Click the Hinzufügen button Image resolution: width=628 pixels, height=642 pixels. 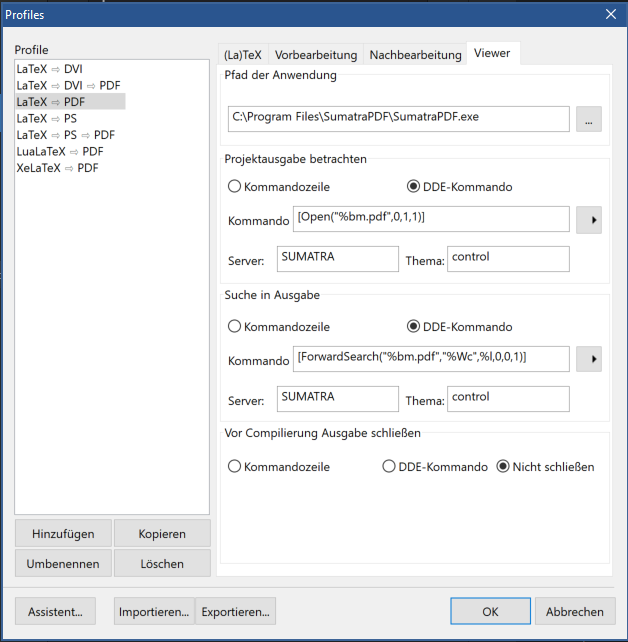(x=63, y=534)
